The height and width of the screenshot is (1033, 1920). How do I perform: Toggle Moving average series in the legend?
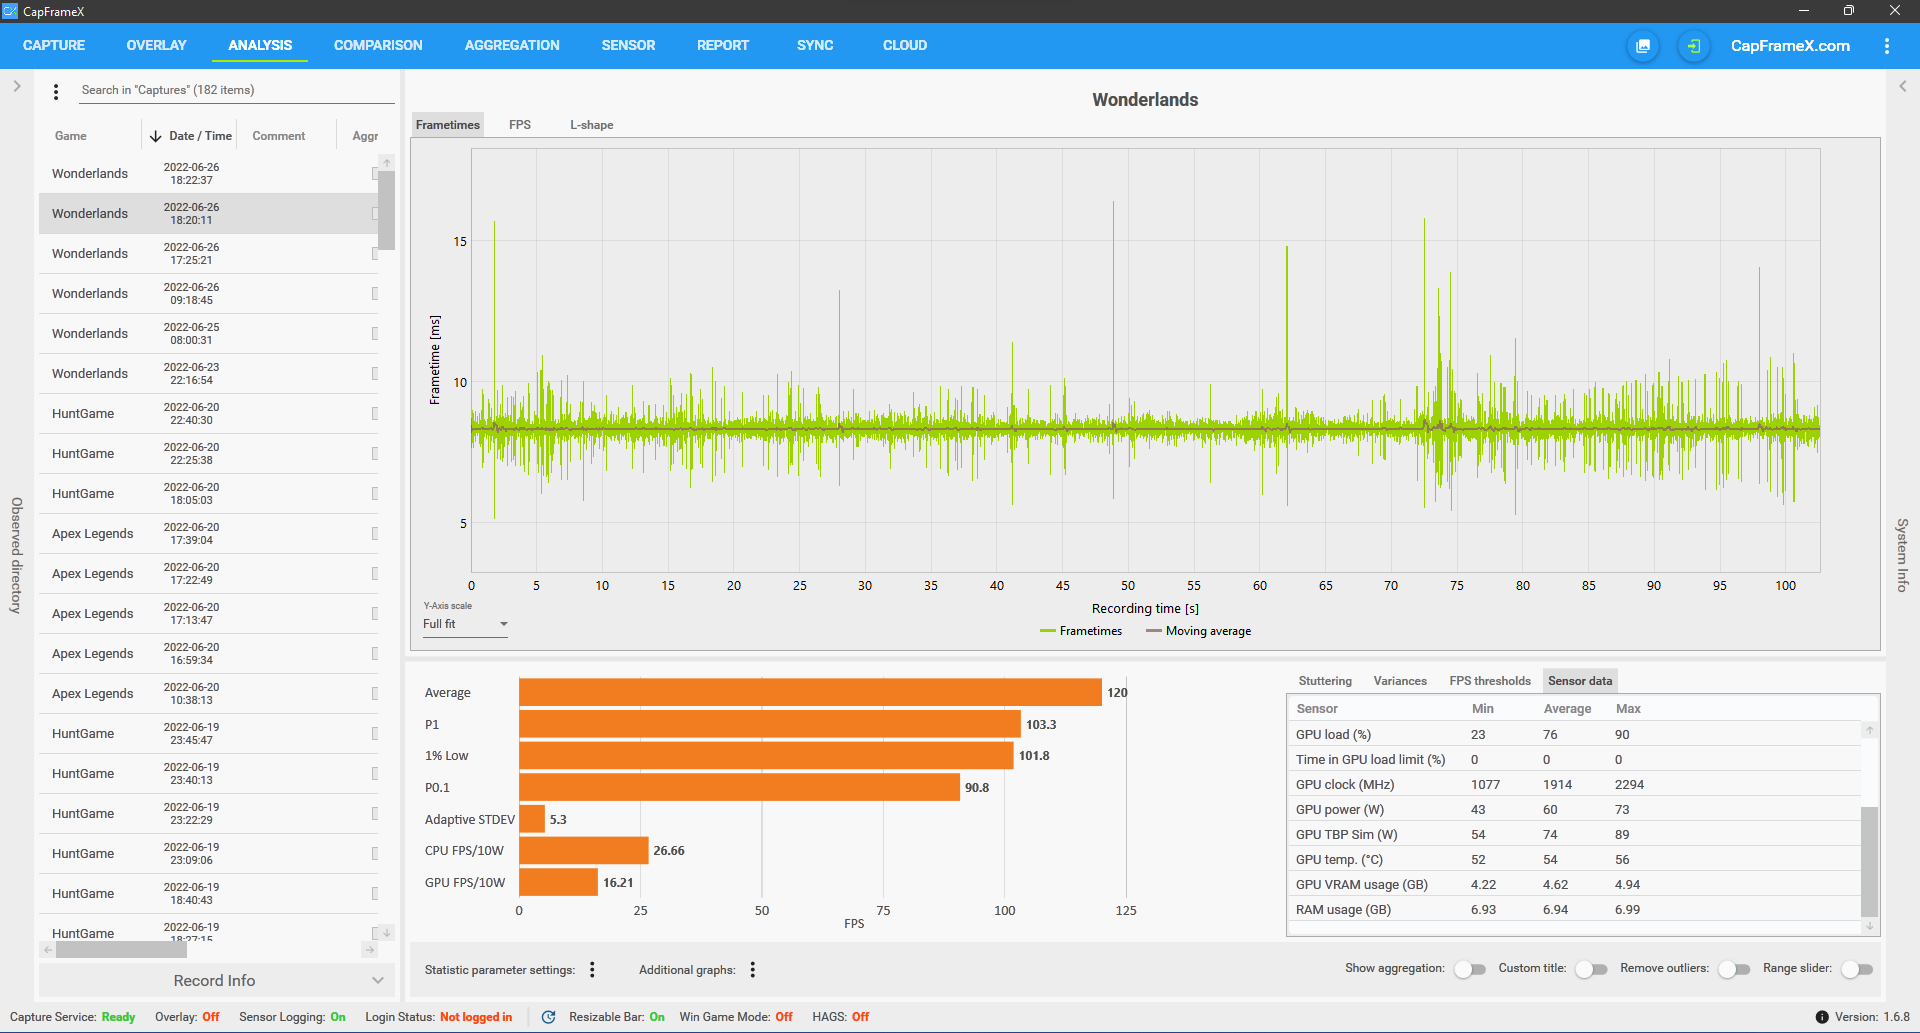pyautogui.click(x=1199, y=631)
